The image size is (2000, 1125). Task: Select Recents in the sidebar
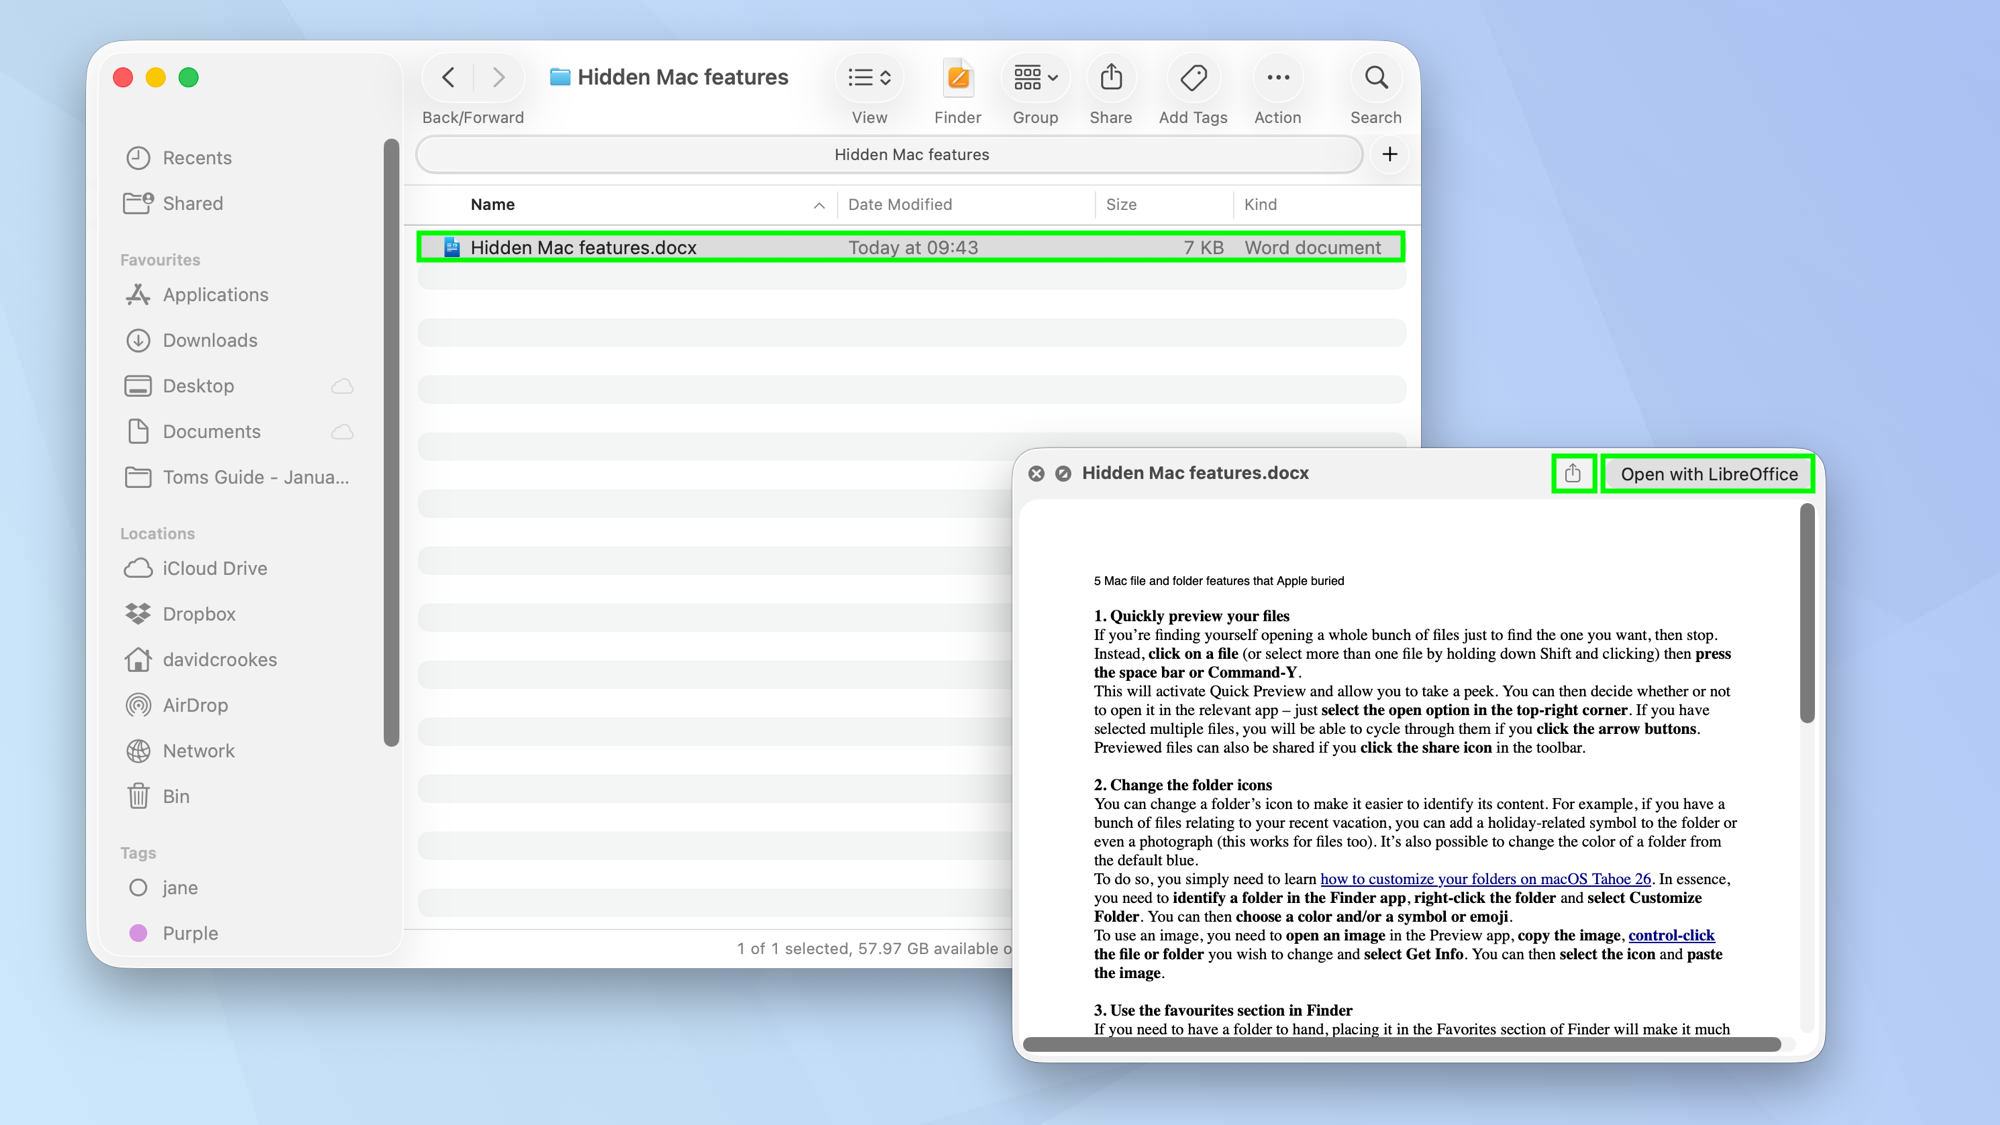click(196, 157)
